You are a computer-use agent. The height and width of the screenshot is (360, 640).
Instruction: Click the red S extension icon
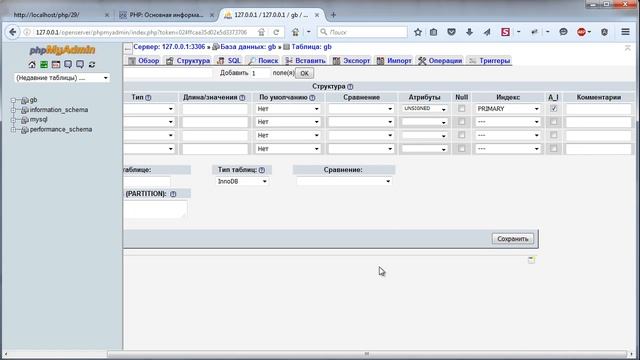click(505, 32)
